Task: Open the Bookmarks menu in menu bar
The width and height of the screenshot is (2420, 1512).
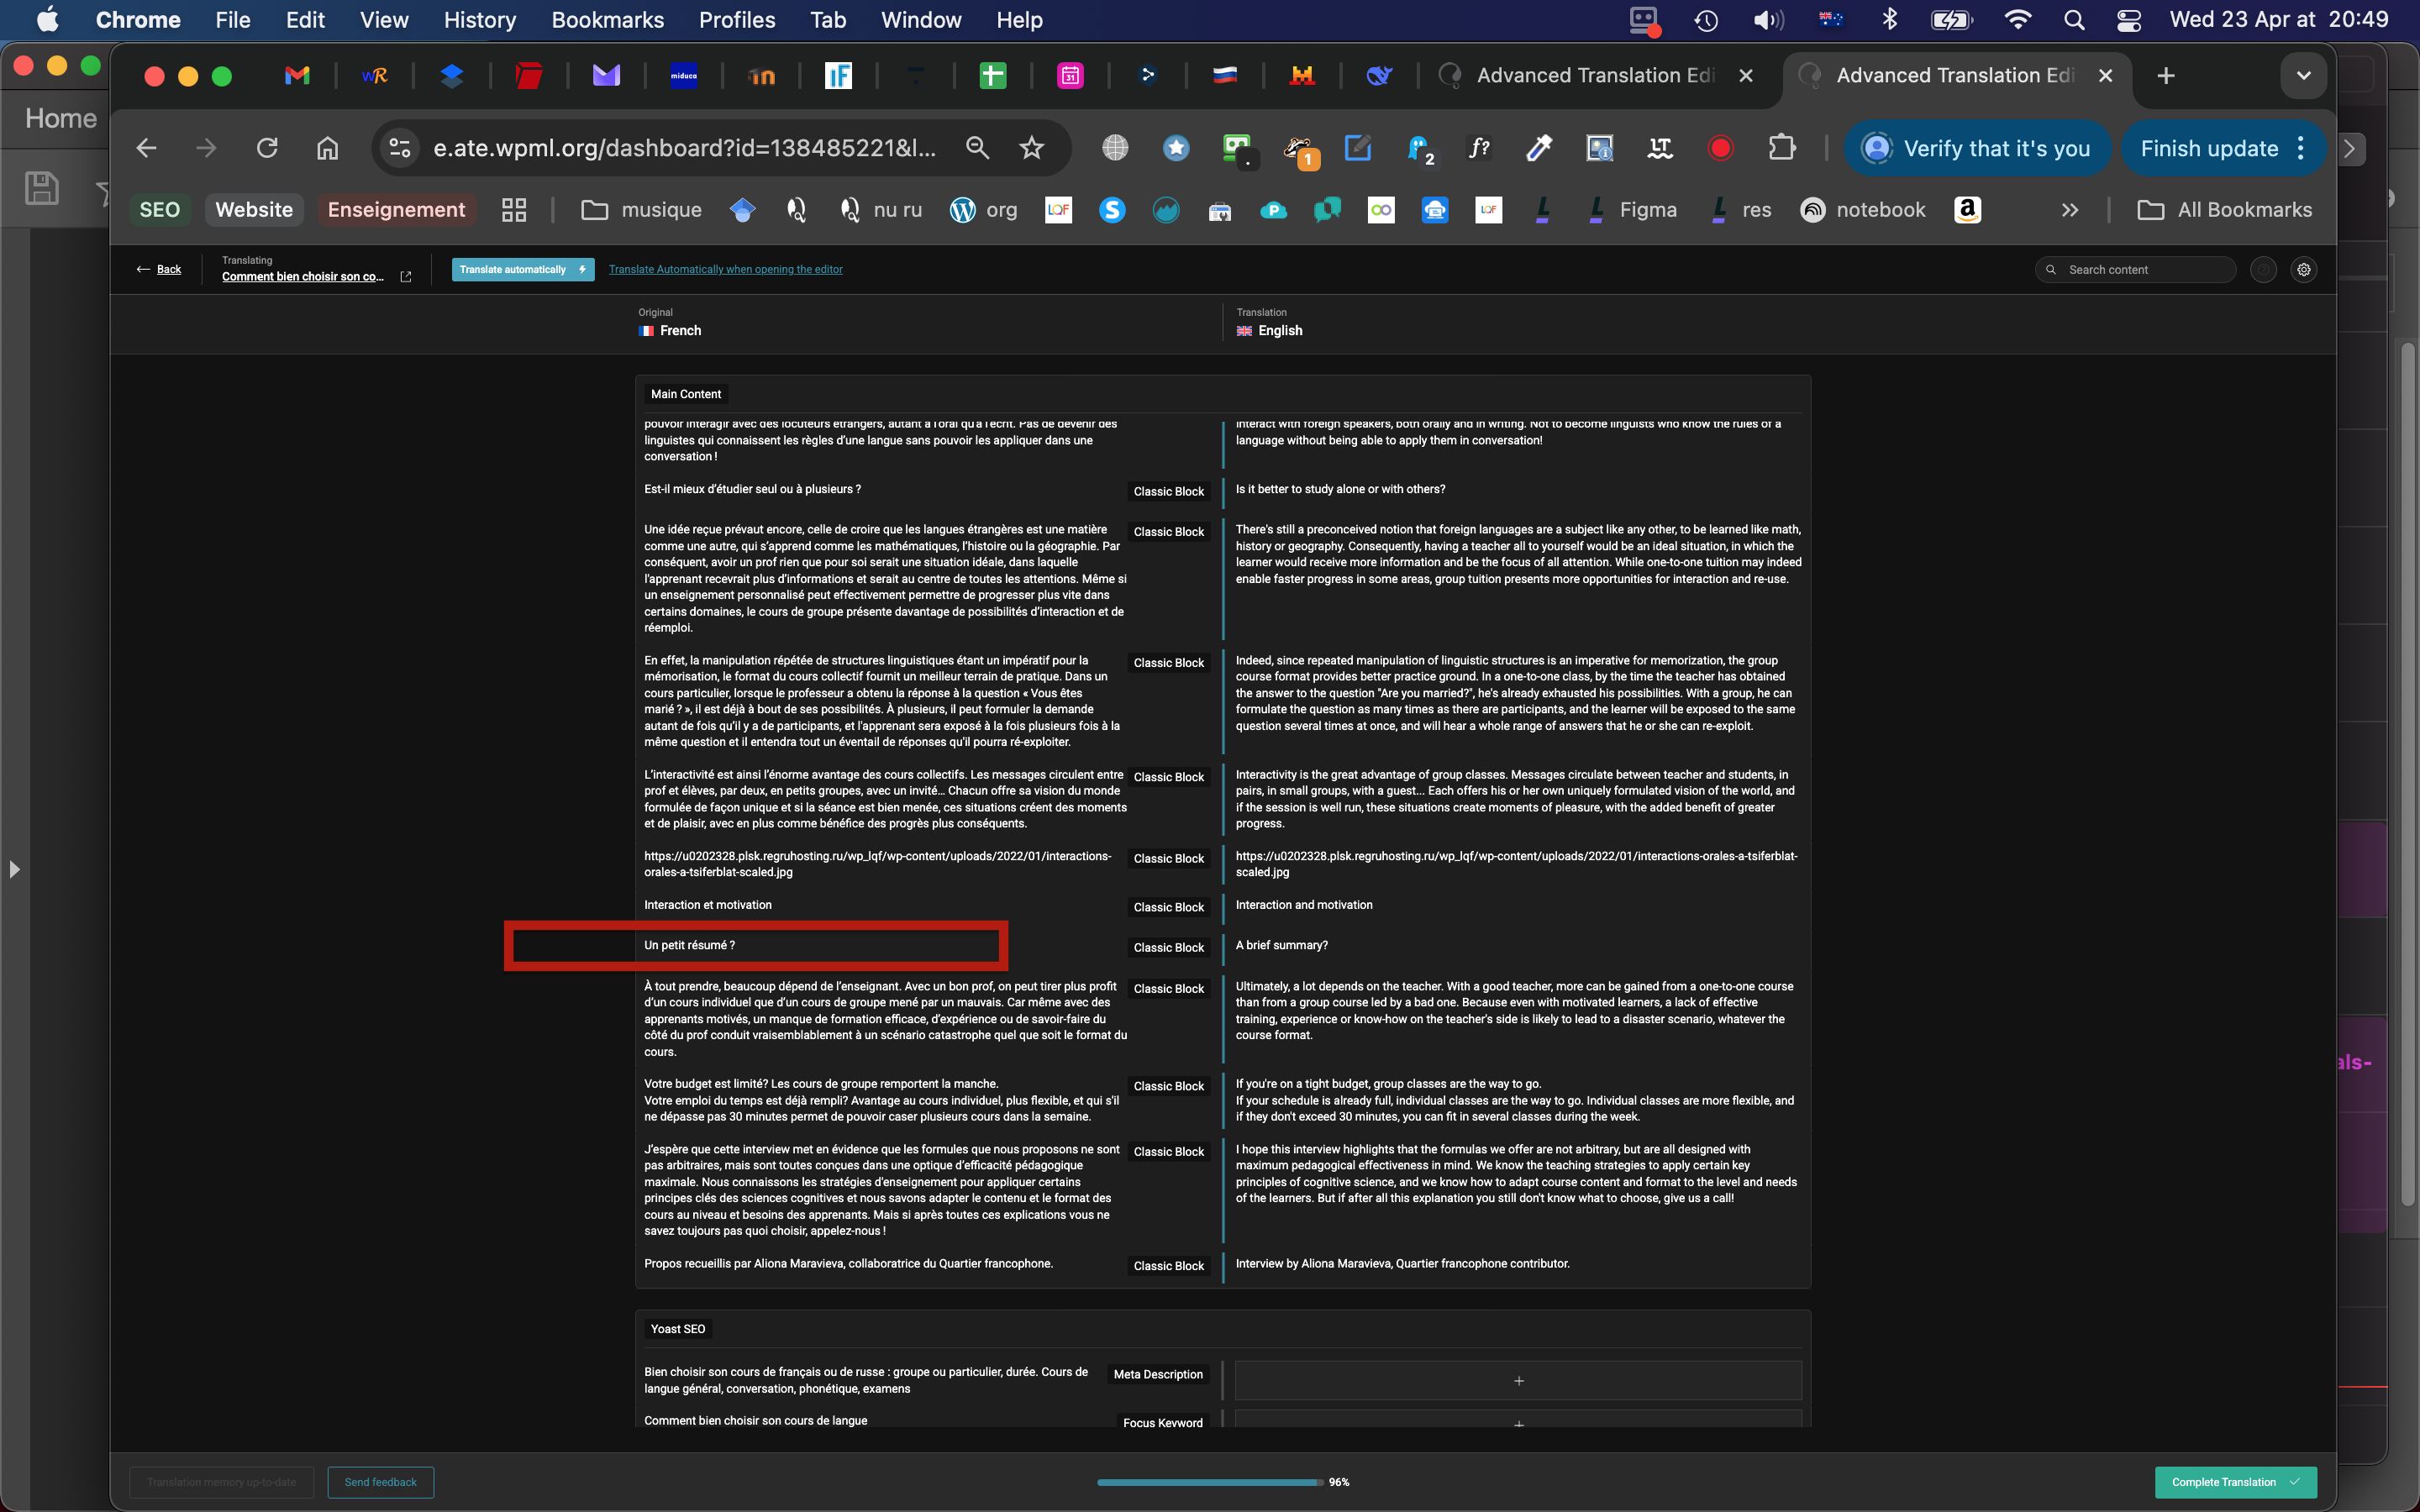Action: tap(607, 20)
